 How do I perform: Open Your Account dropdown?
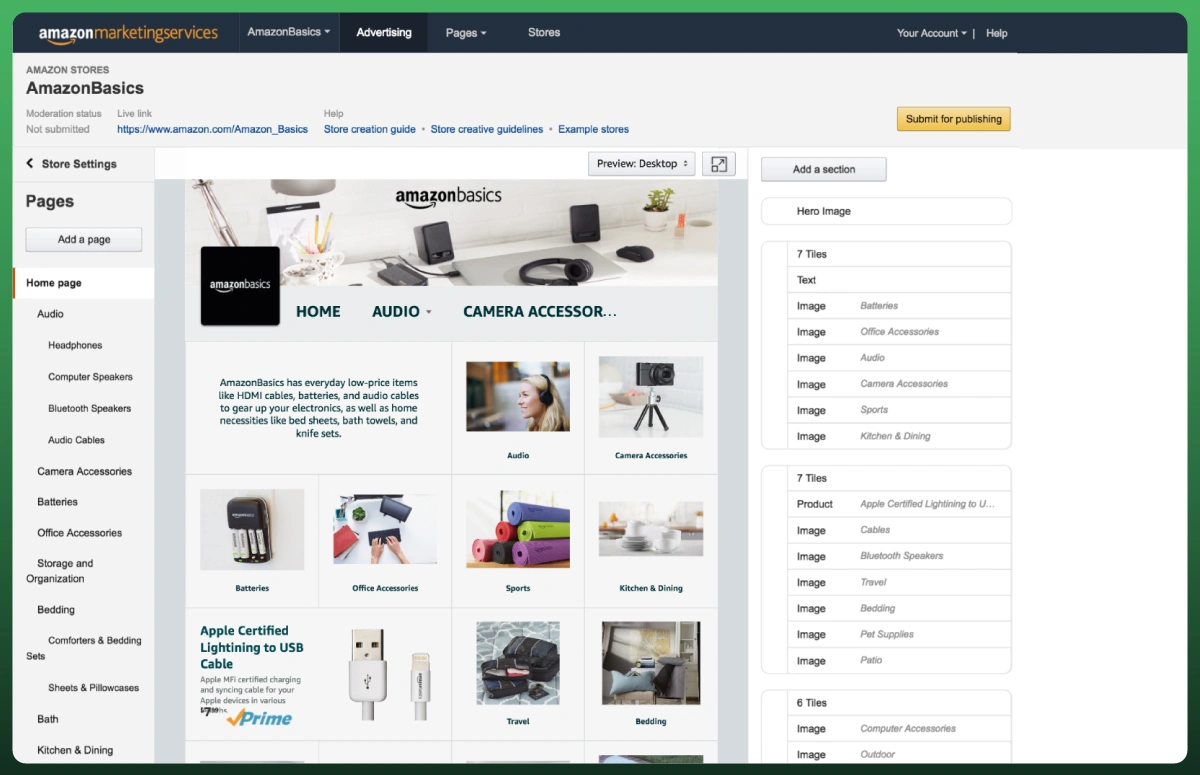931,33
